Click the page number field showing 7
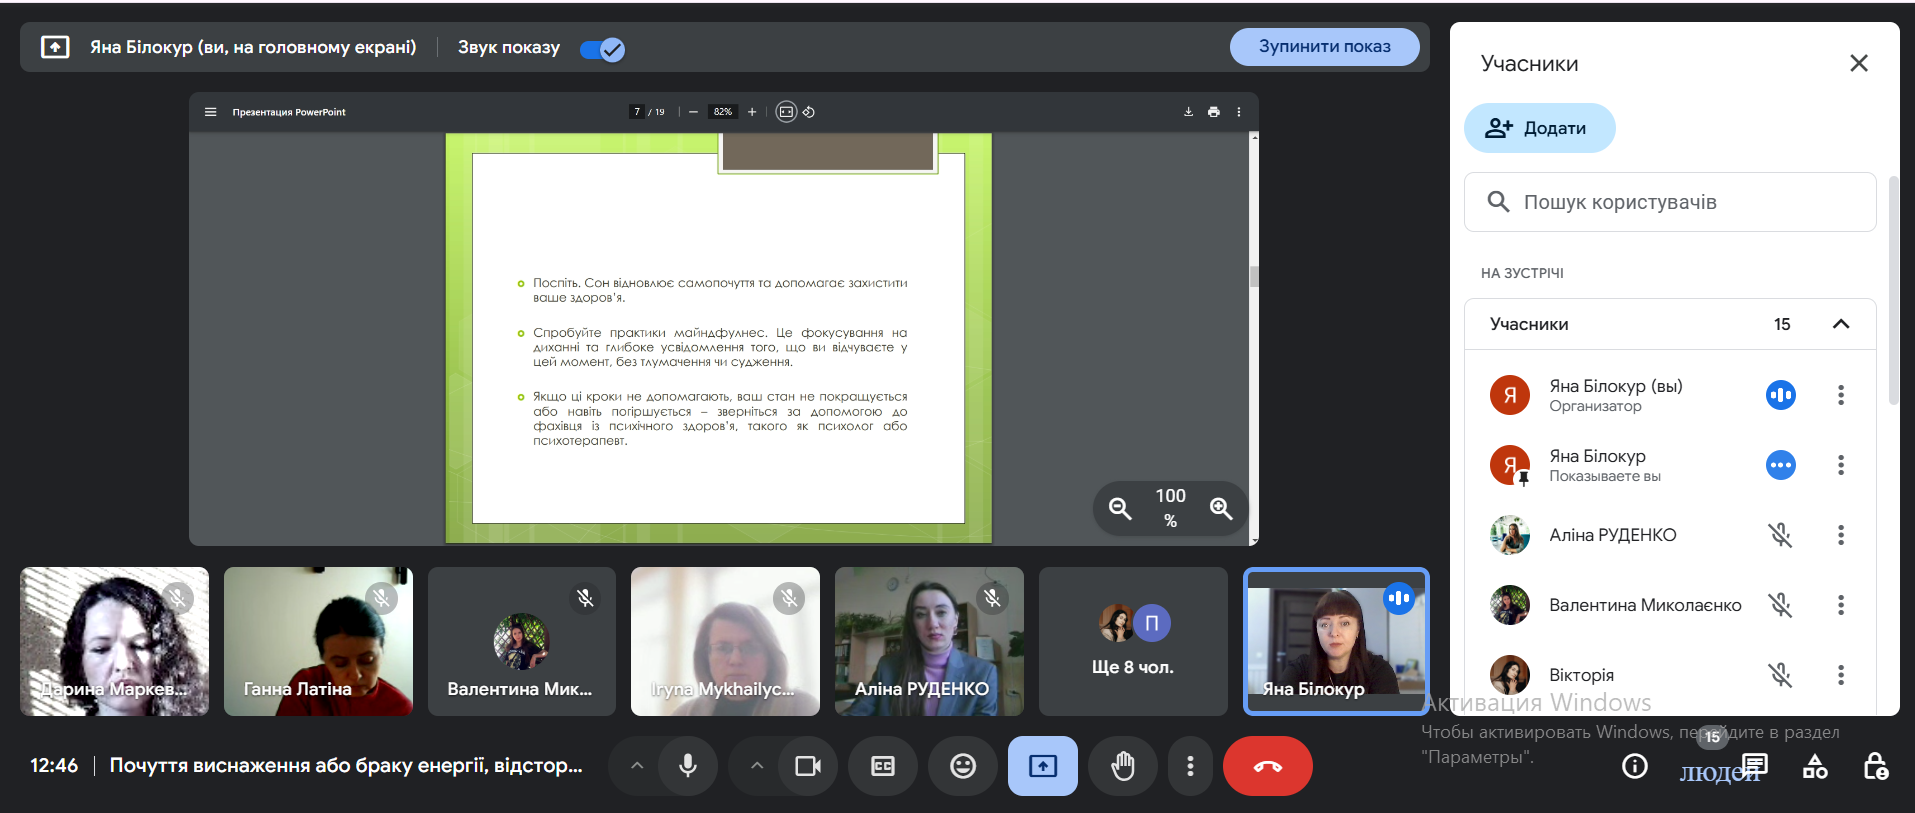The image size is (1915, 813). pyautogui.click(x=637, y=112)
